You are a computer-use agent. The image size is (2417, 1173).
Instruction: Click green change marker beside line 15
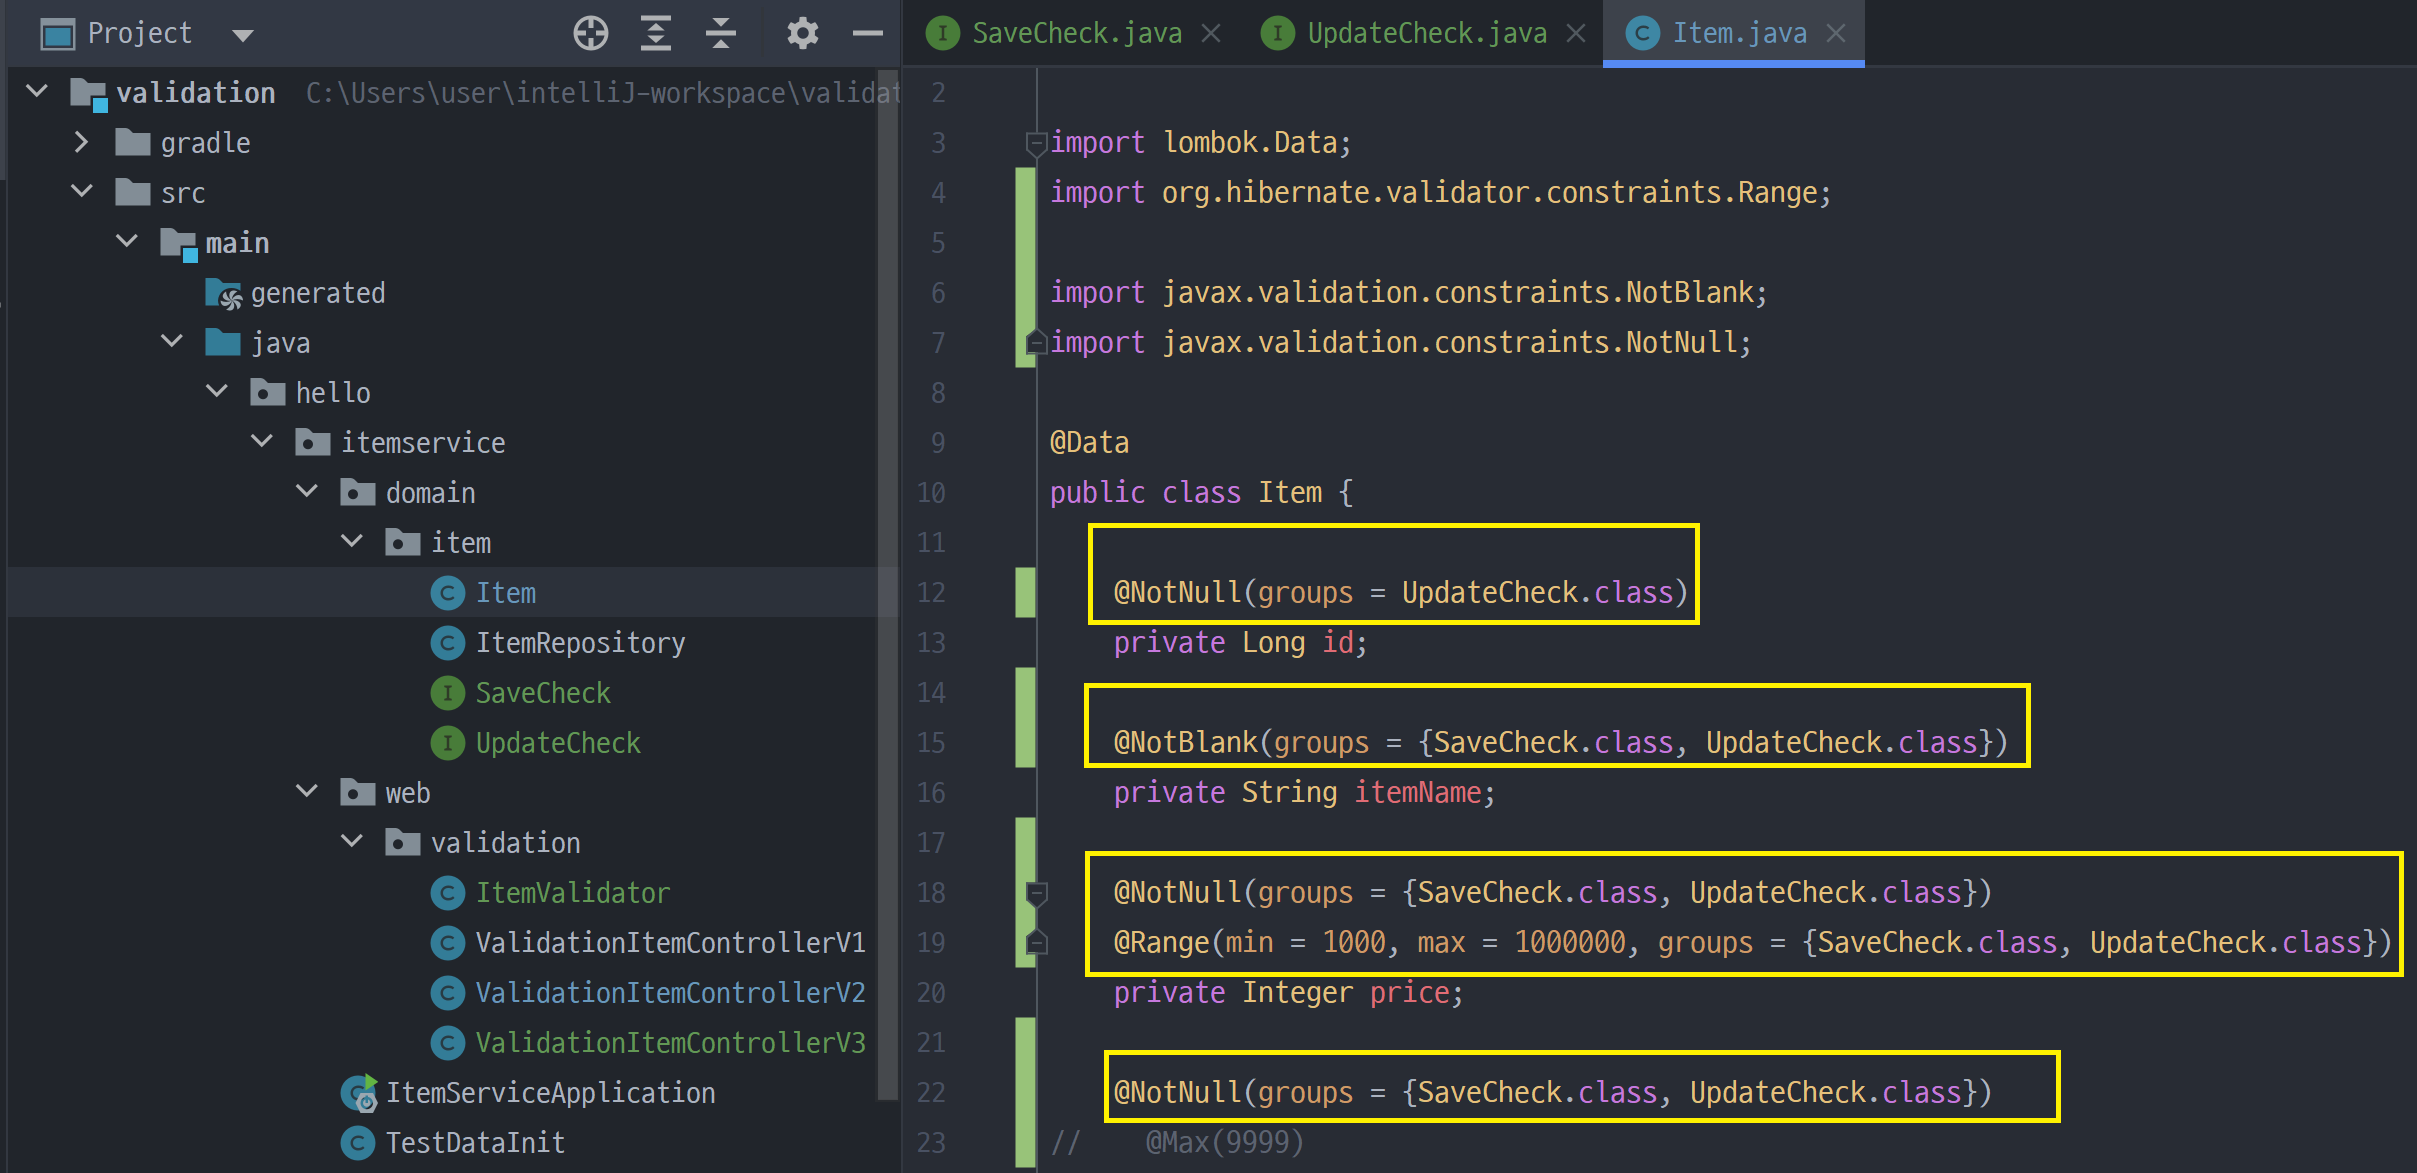coord(1025,742)
